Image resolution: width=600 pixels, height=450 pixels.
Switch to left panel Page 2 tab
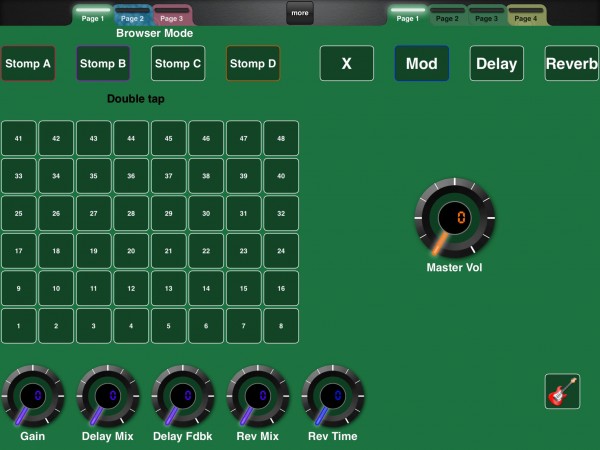click(x=132, y=15)
